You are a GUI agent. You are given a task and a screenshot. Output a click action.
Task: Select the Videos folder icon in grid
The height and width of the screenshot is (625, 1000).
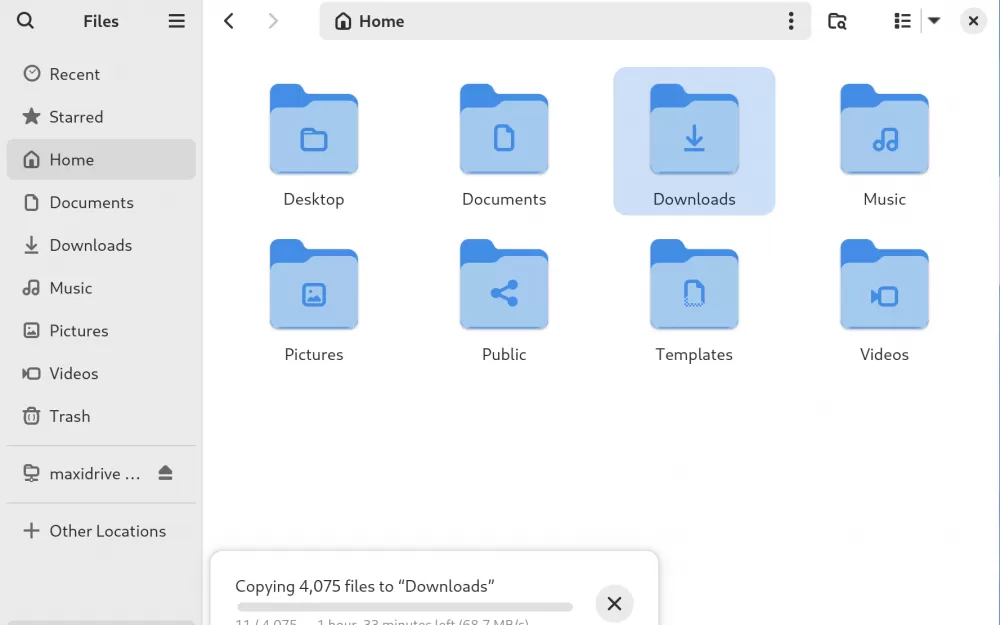click(884, 284)
